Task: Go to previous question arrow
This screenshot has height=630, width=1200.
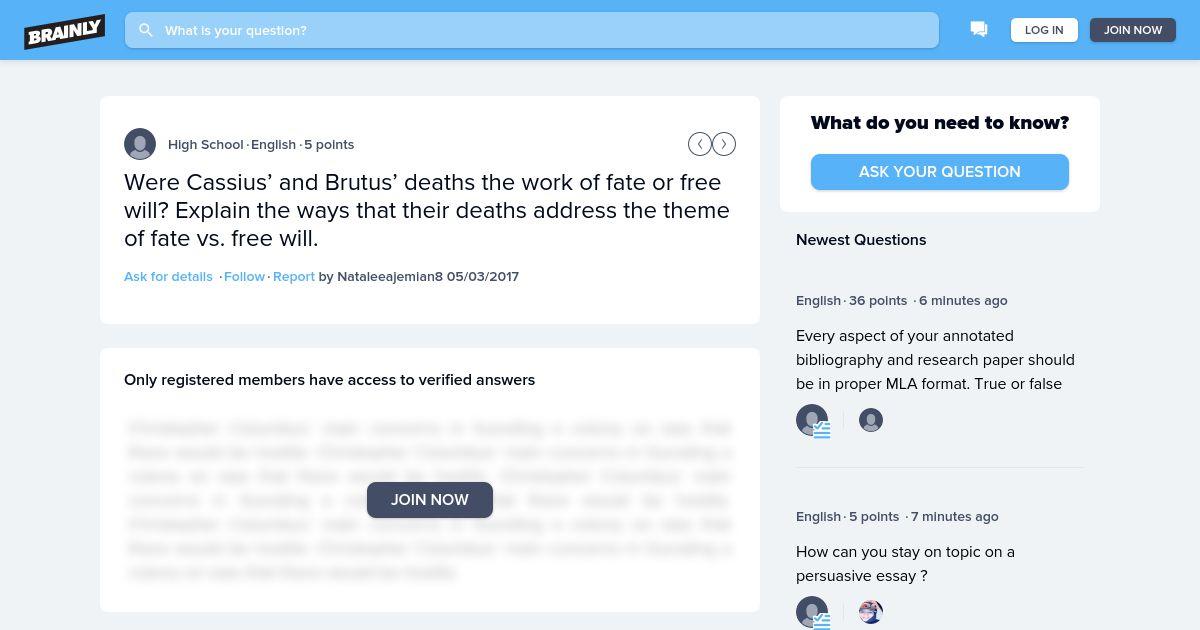Action: [x=699, y=144]
